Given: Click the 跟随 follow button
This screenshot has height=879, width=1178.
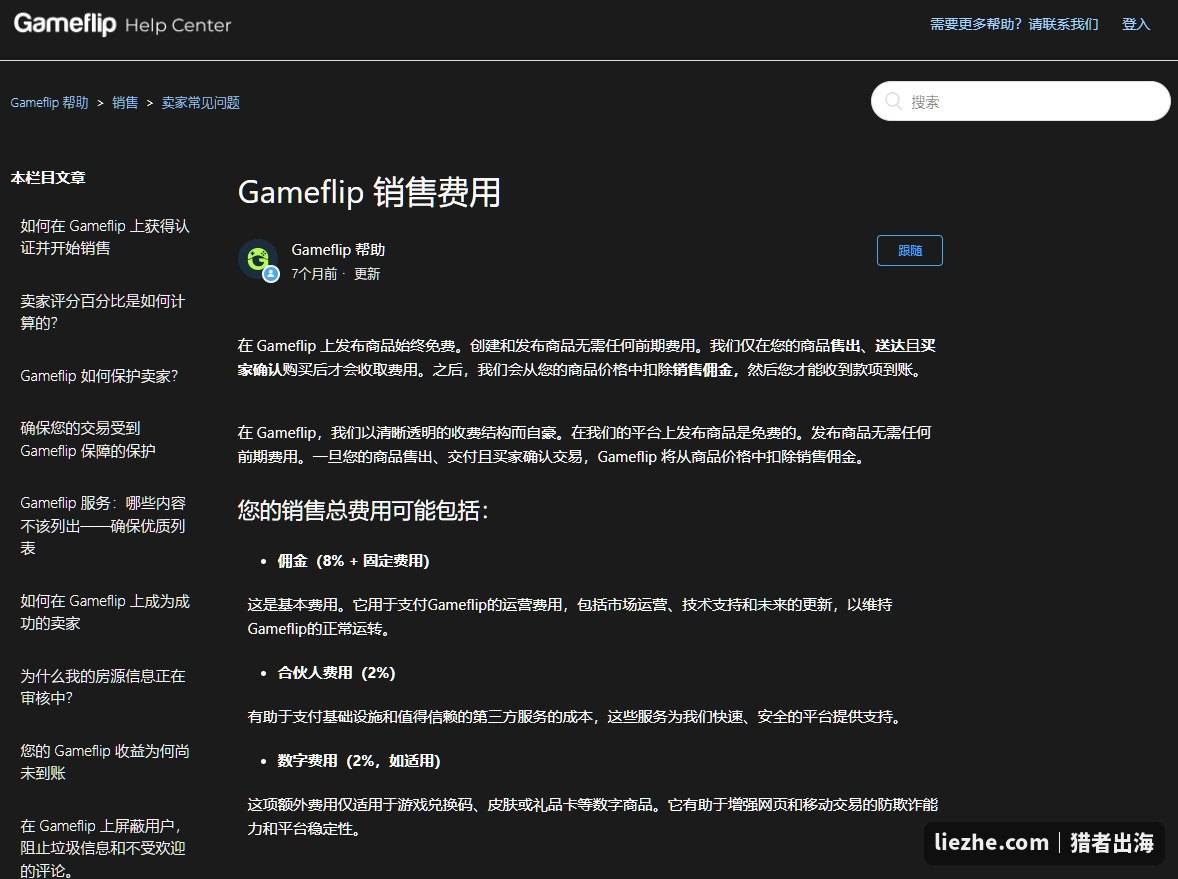Looking at the screenshot, I should [909, 250].
